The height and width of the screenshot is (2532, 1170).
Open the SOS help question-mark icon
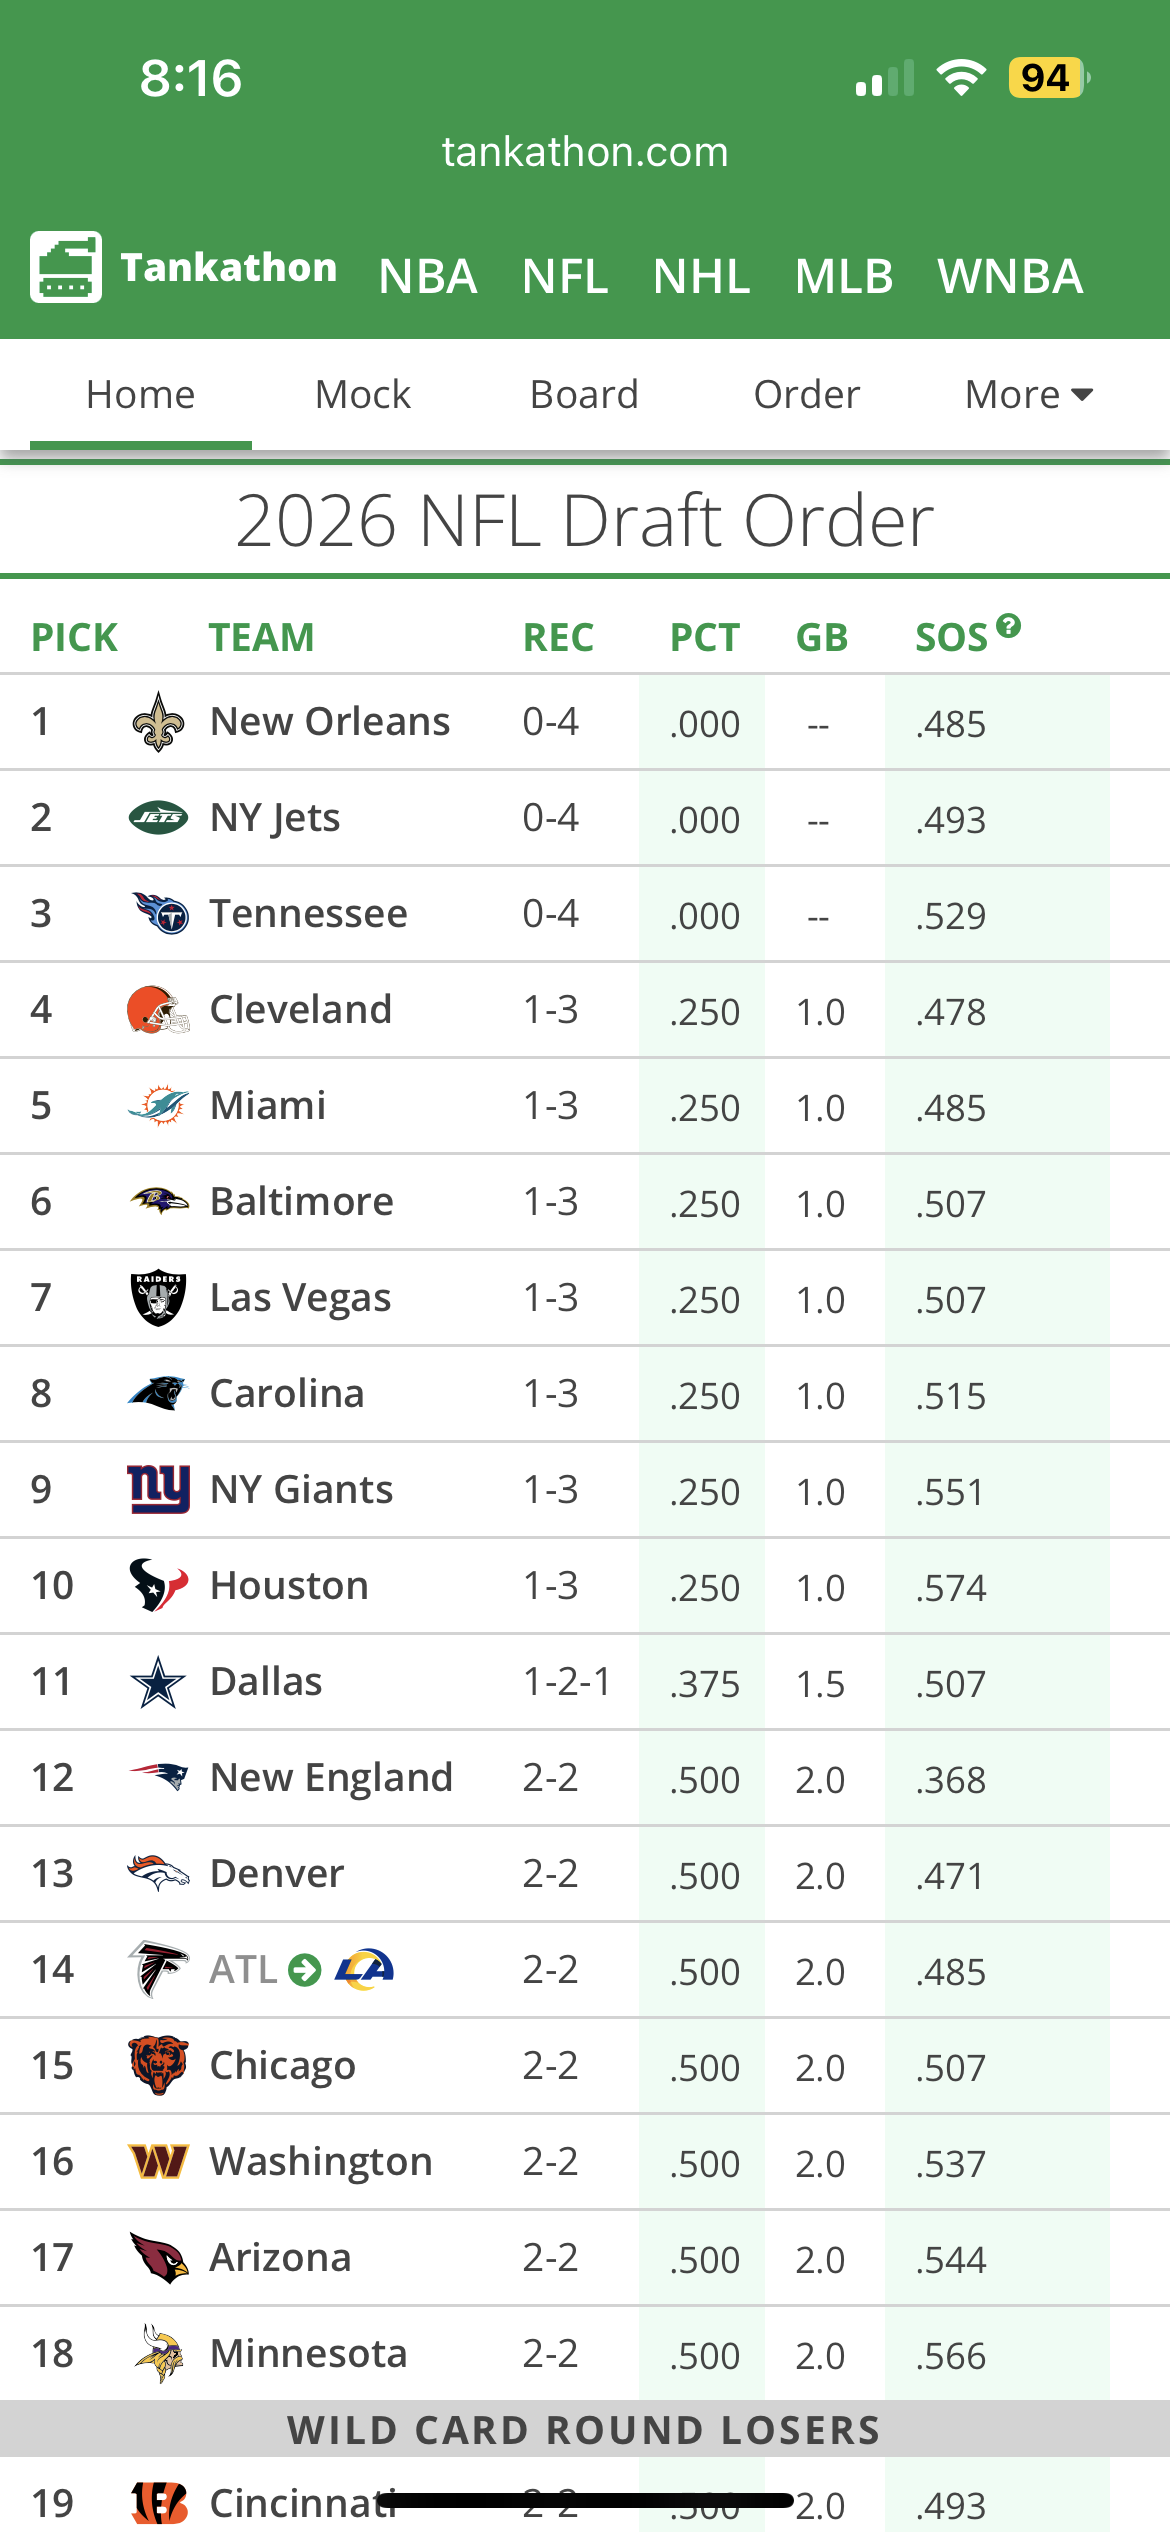1009,626
